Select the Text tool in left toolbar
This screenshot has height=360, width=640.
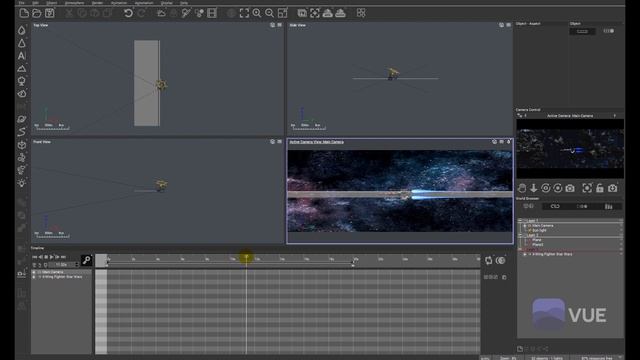pyautogui.click(x=22, y=56)
